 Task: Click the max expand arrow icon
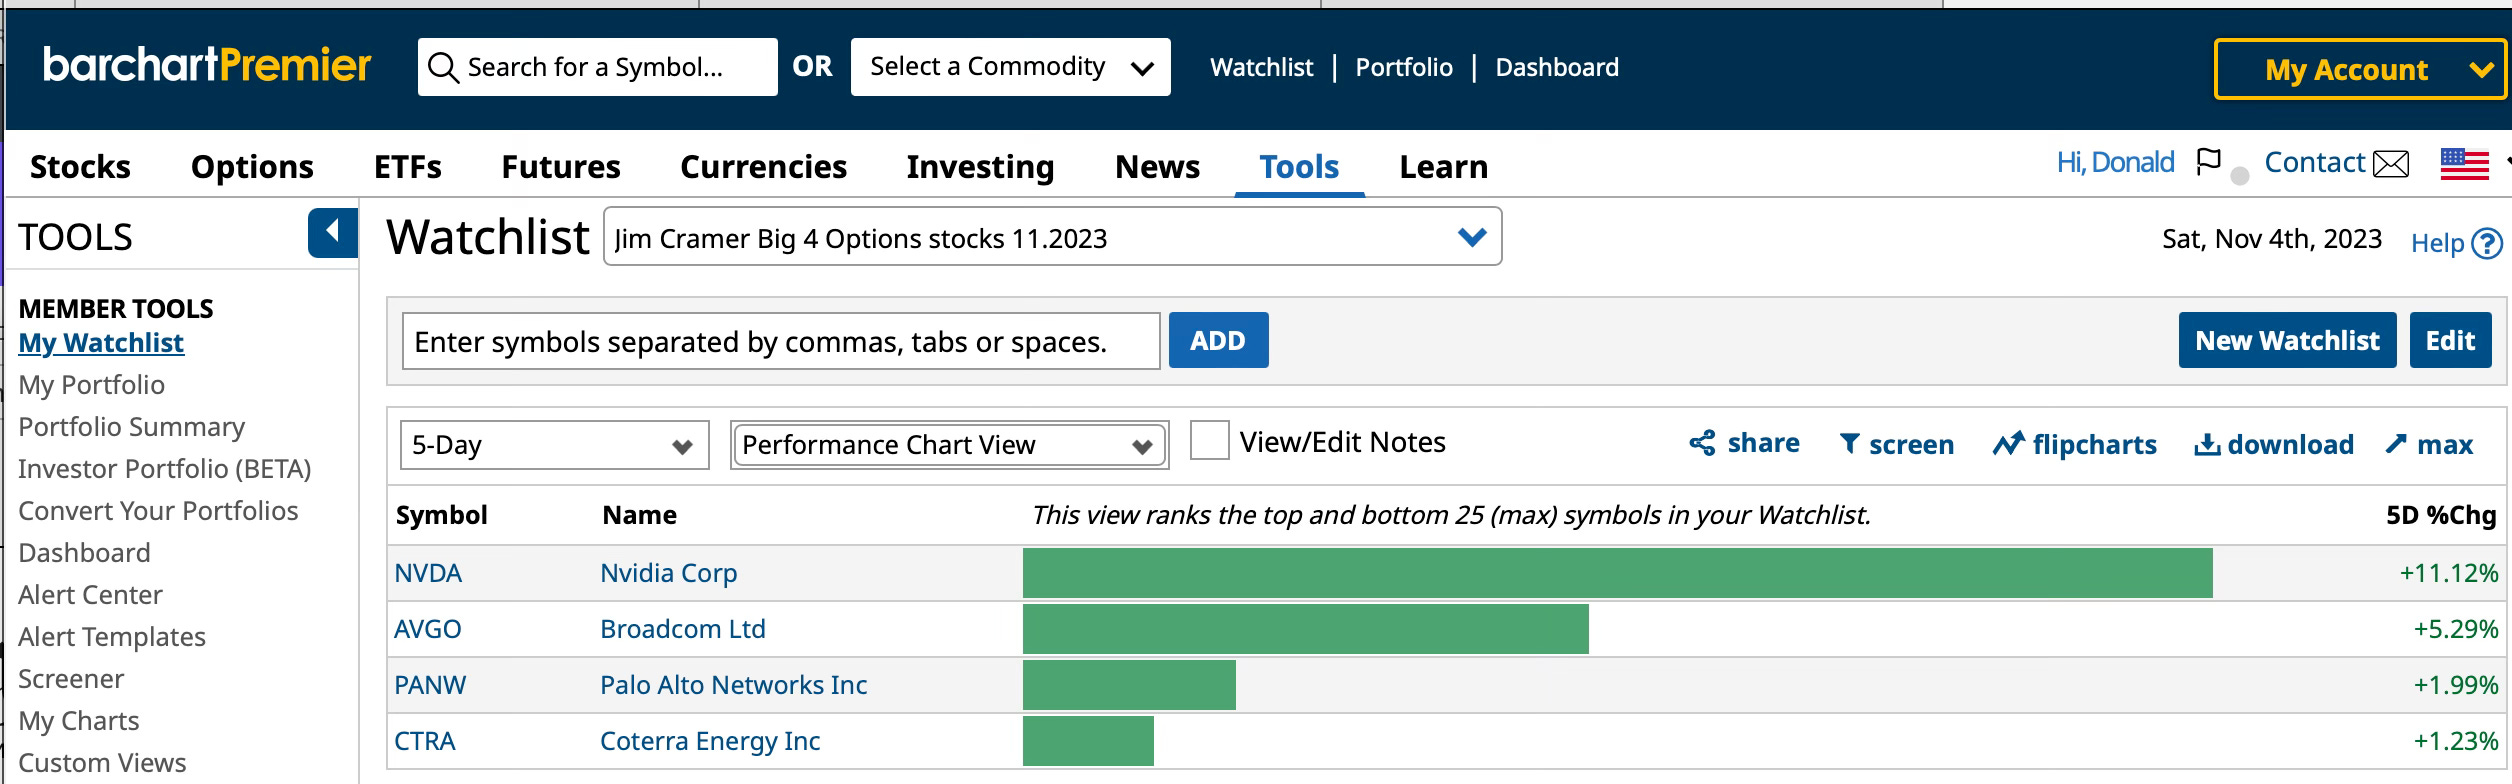pyautogui.click(x=2396, y=444)
